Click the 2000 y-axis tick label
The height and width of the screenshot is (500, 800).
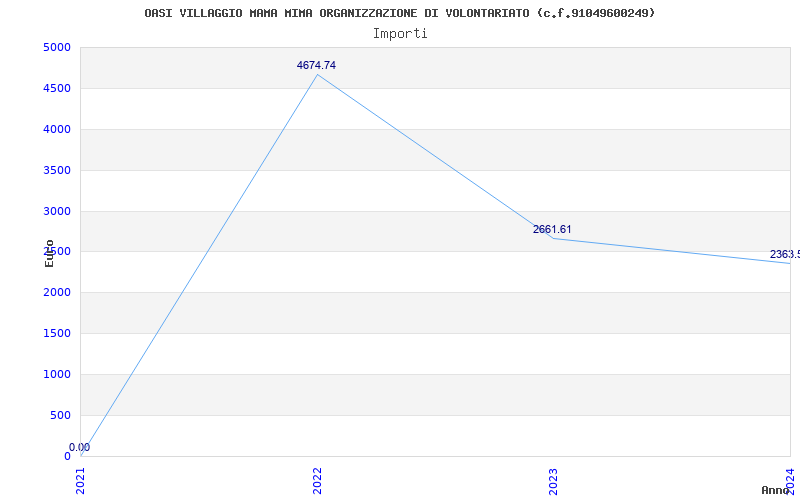(x=57, y=292)
